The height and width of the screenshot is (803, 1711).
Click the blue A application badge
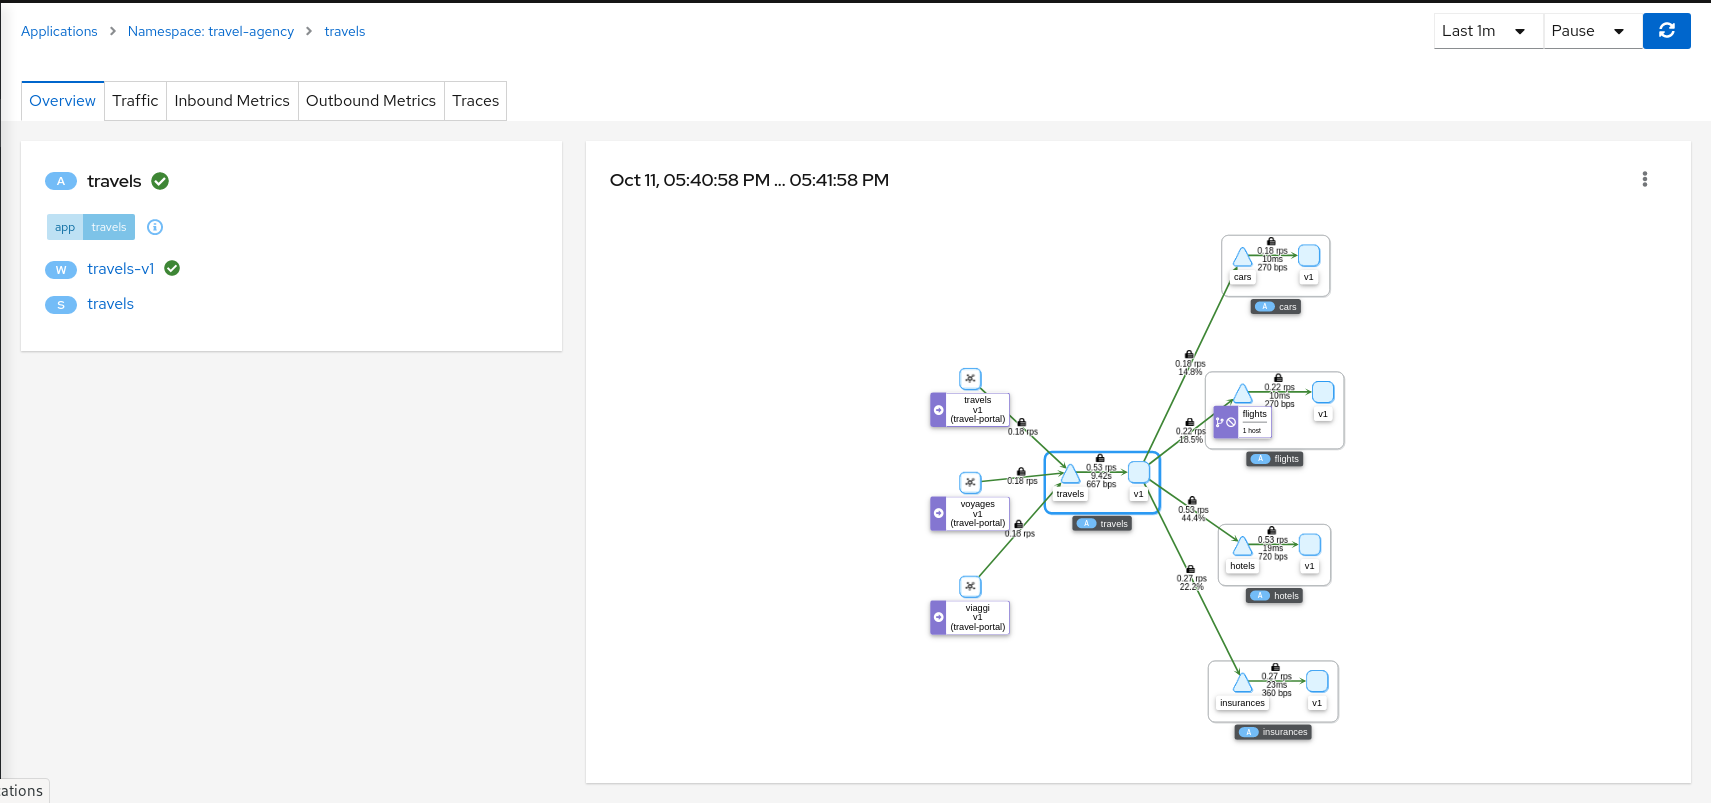[61, 181]
